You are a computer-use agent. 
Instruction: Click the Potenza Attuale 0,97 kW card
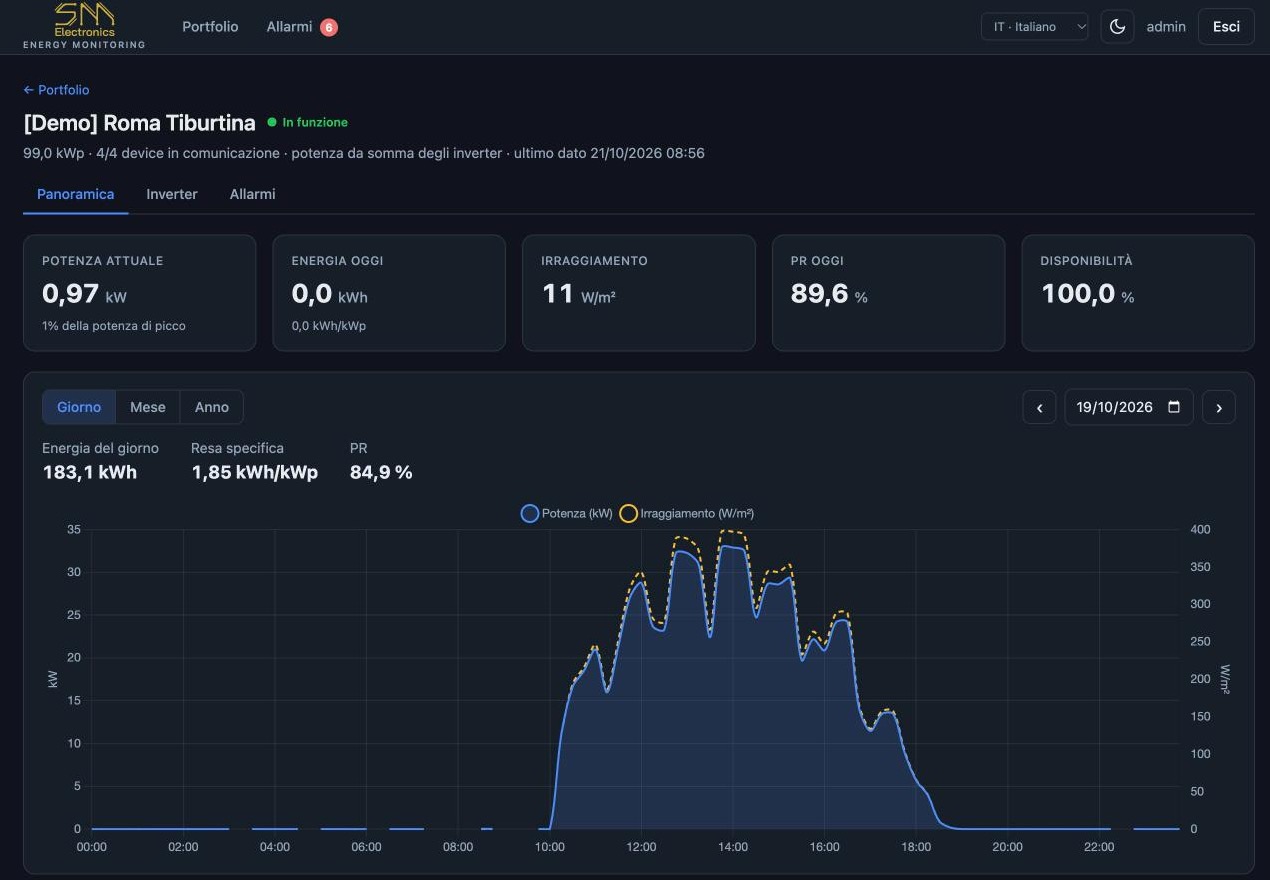pos(139,293)
